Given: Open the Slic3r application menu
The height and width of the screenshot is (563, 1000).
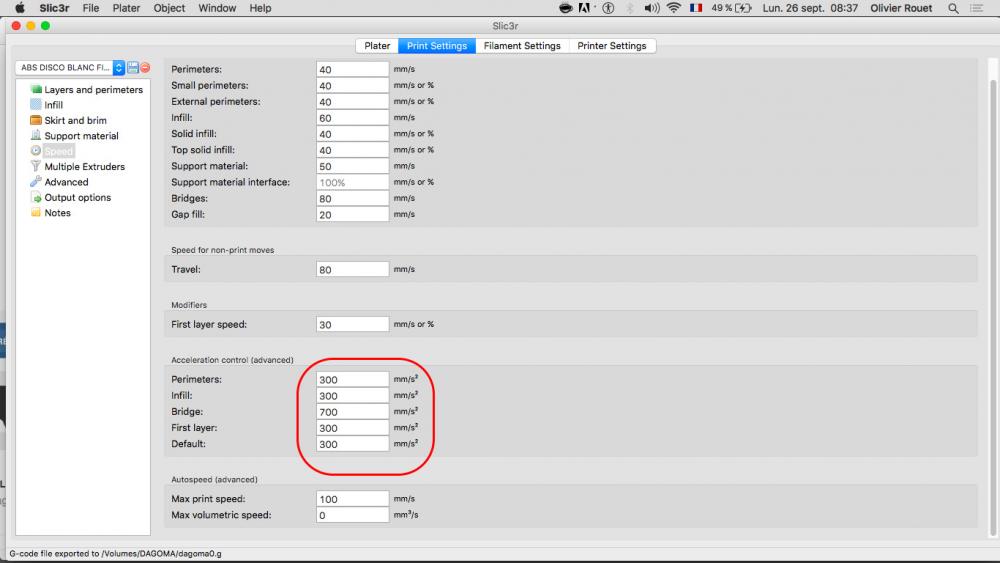Looking at the screenshot, I should point(54,8).
